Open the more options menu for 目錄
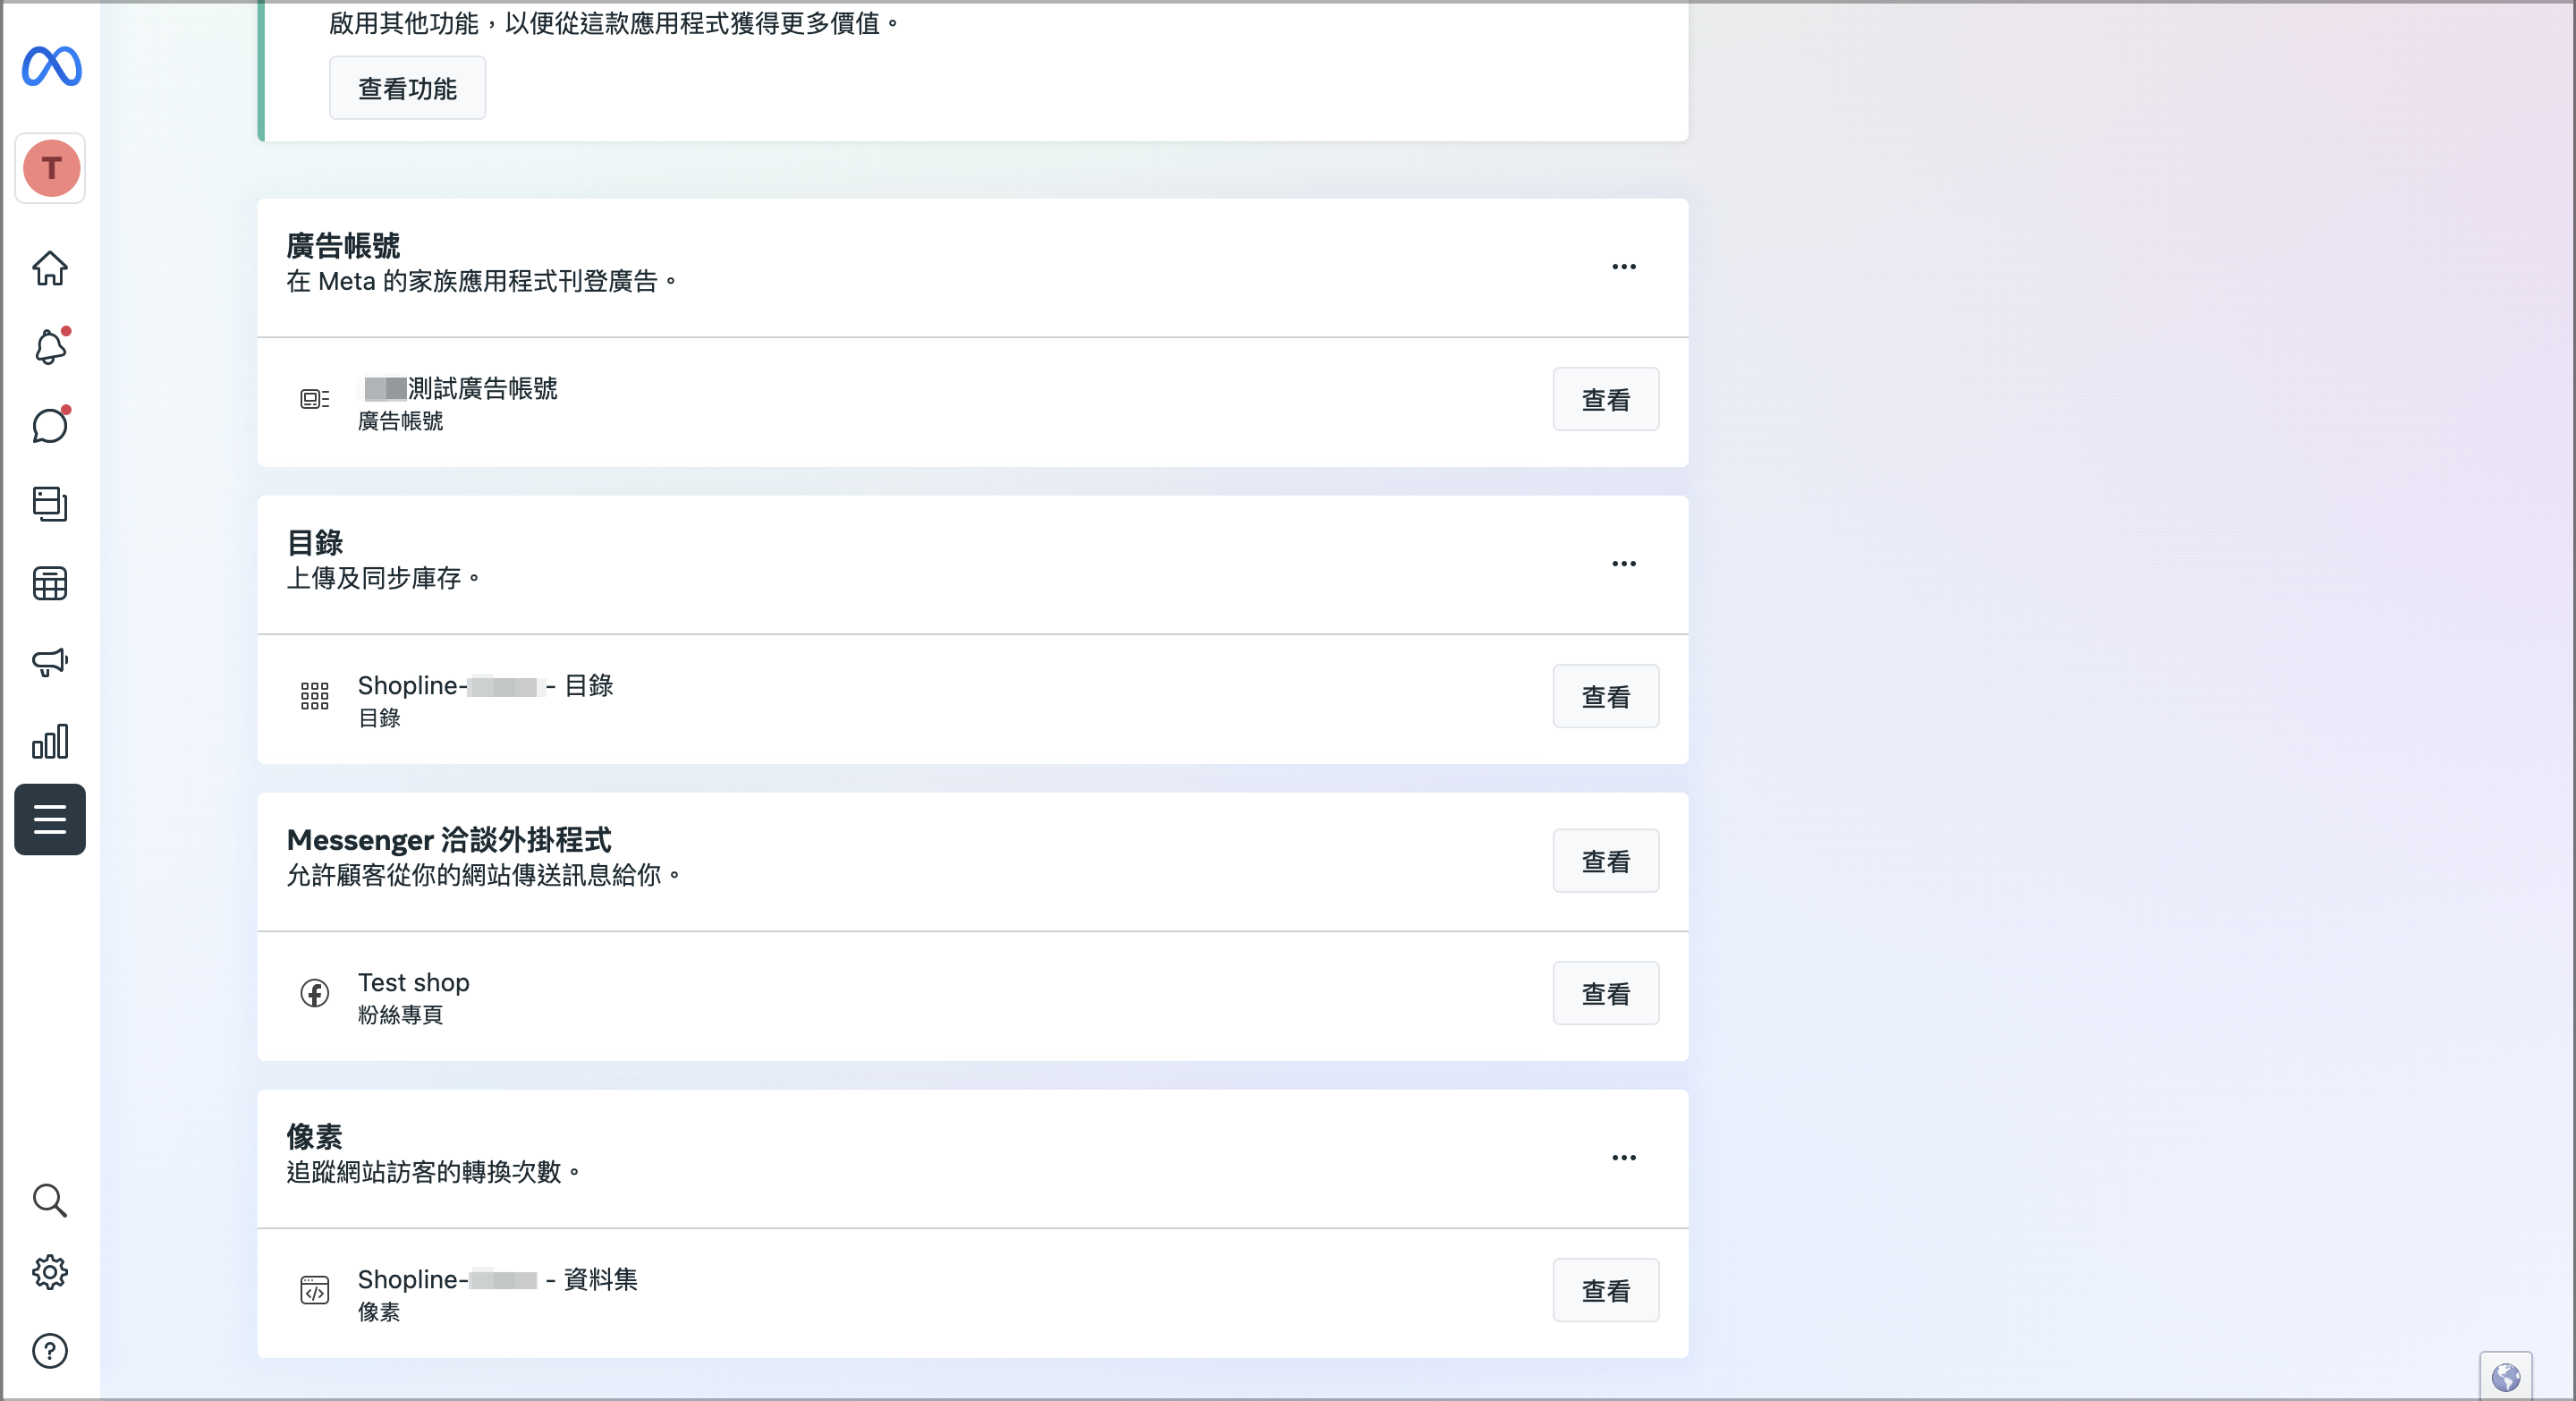The image size is (2576, 1401). [x=1624, y=563]
